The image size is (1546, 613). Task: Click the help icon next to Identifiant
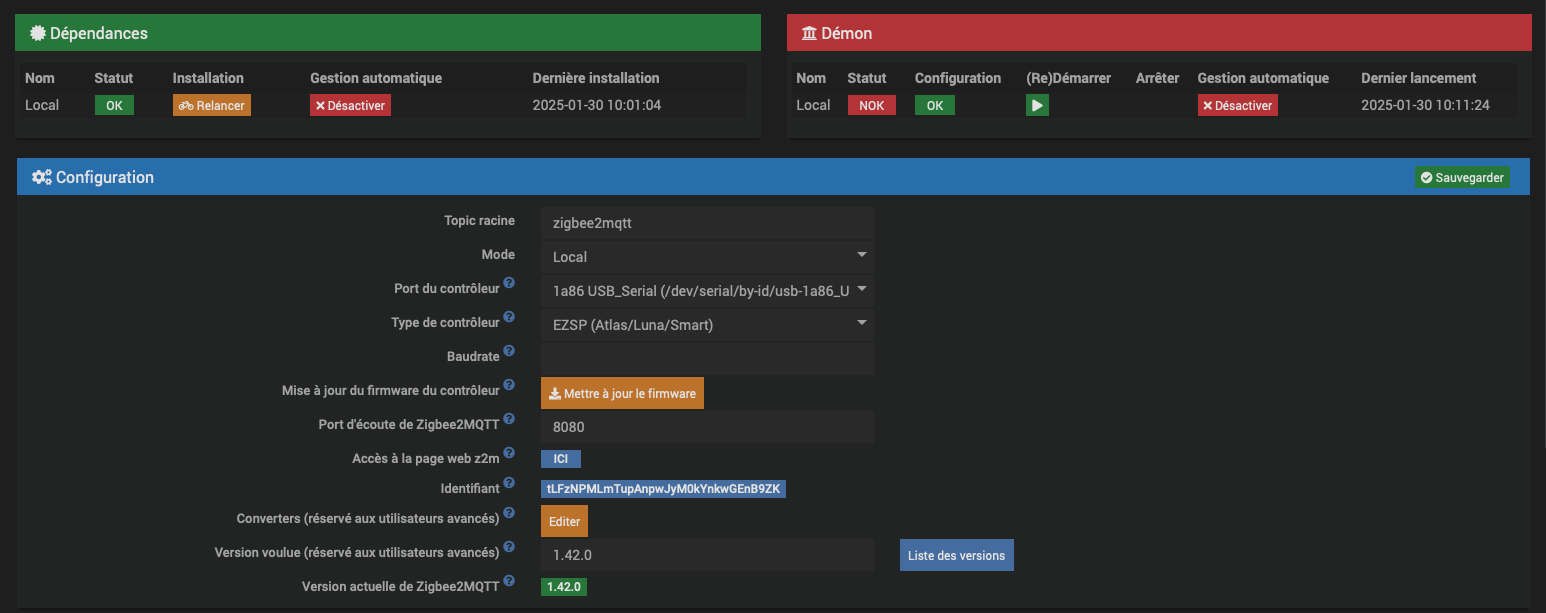tap(509, 484)
